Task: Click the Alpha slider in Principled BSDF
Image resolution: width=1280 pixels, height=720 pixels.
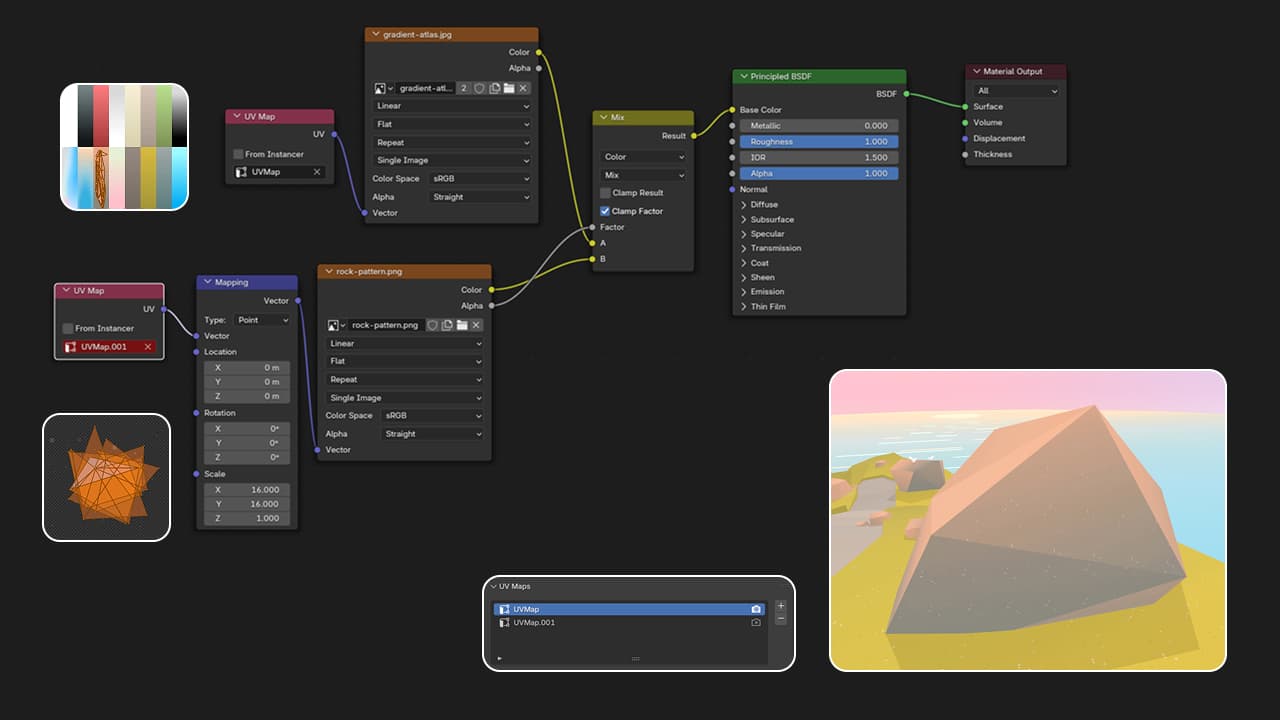Action: pyautogui.click(x=820, y=173)
